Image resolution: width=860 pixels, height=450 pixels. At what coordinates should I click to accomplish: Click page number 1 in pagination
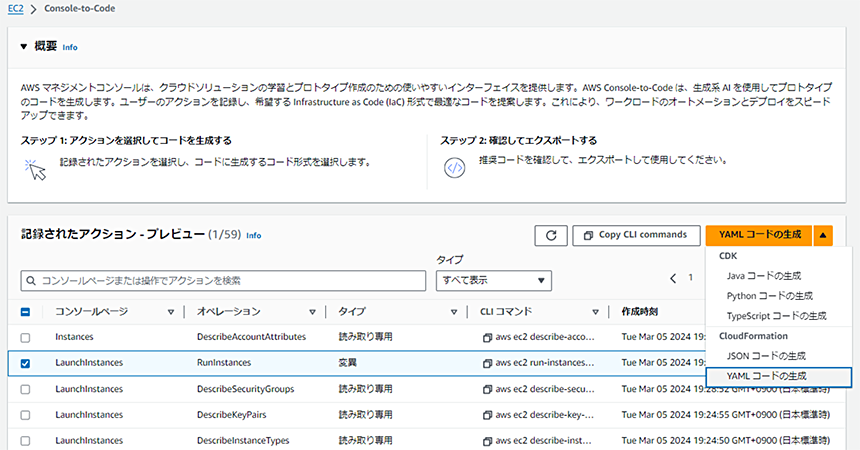(691, 278)
